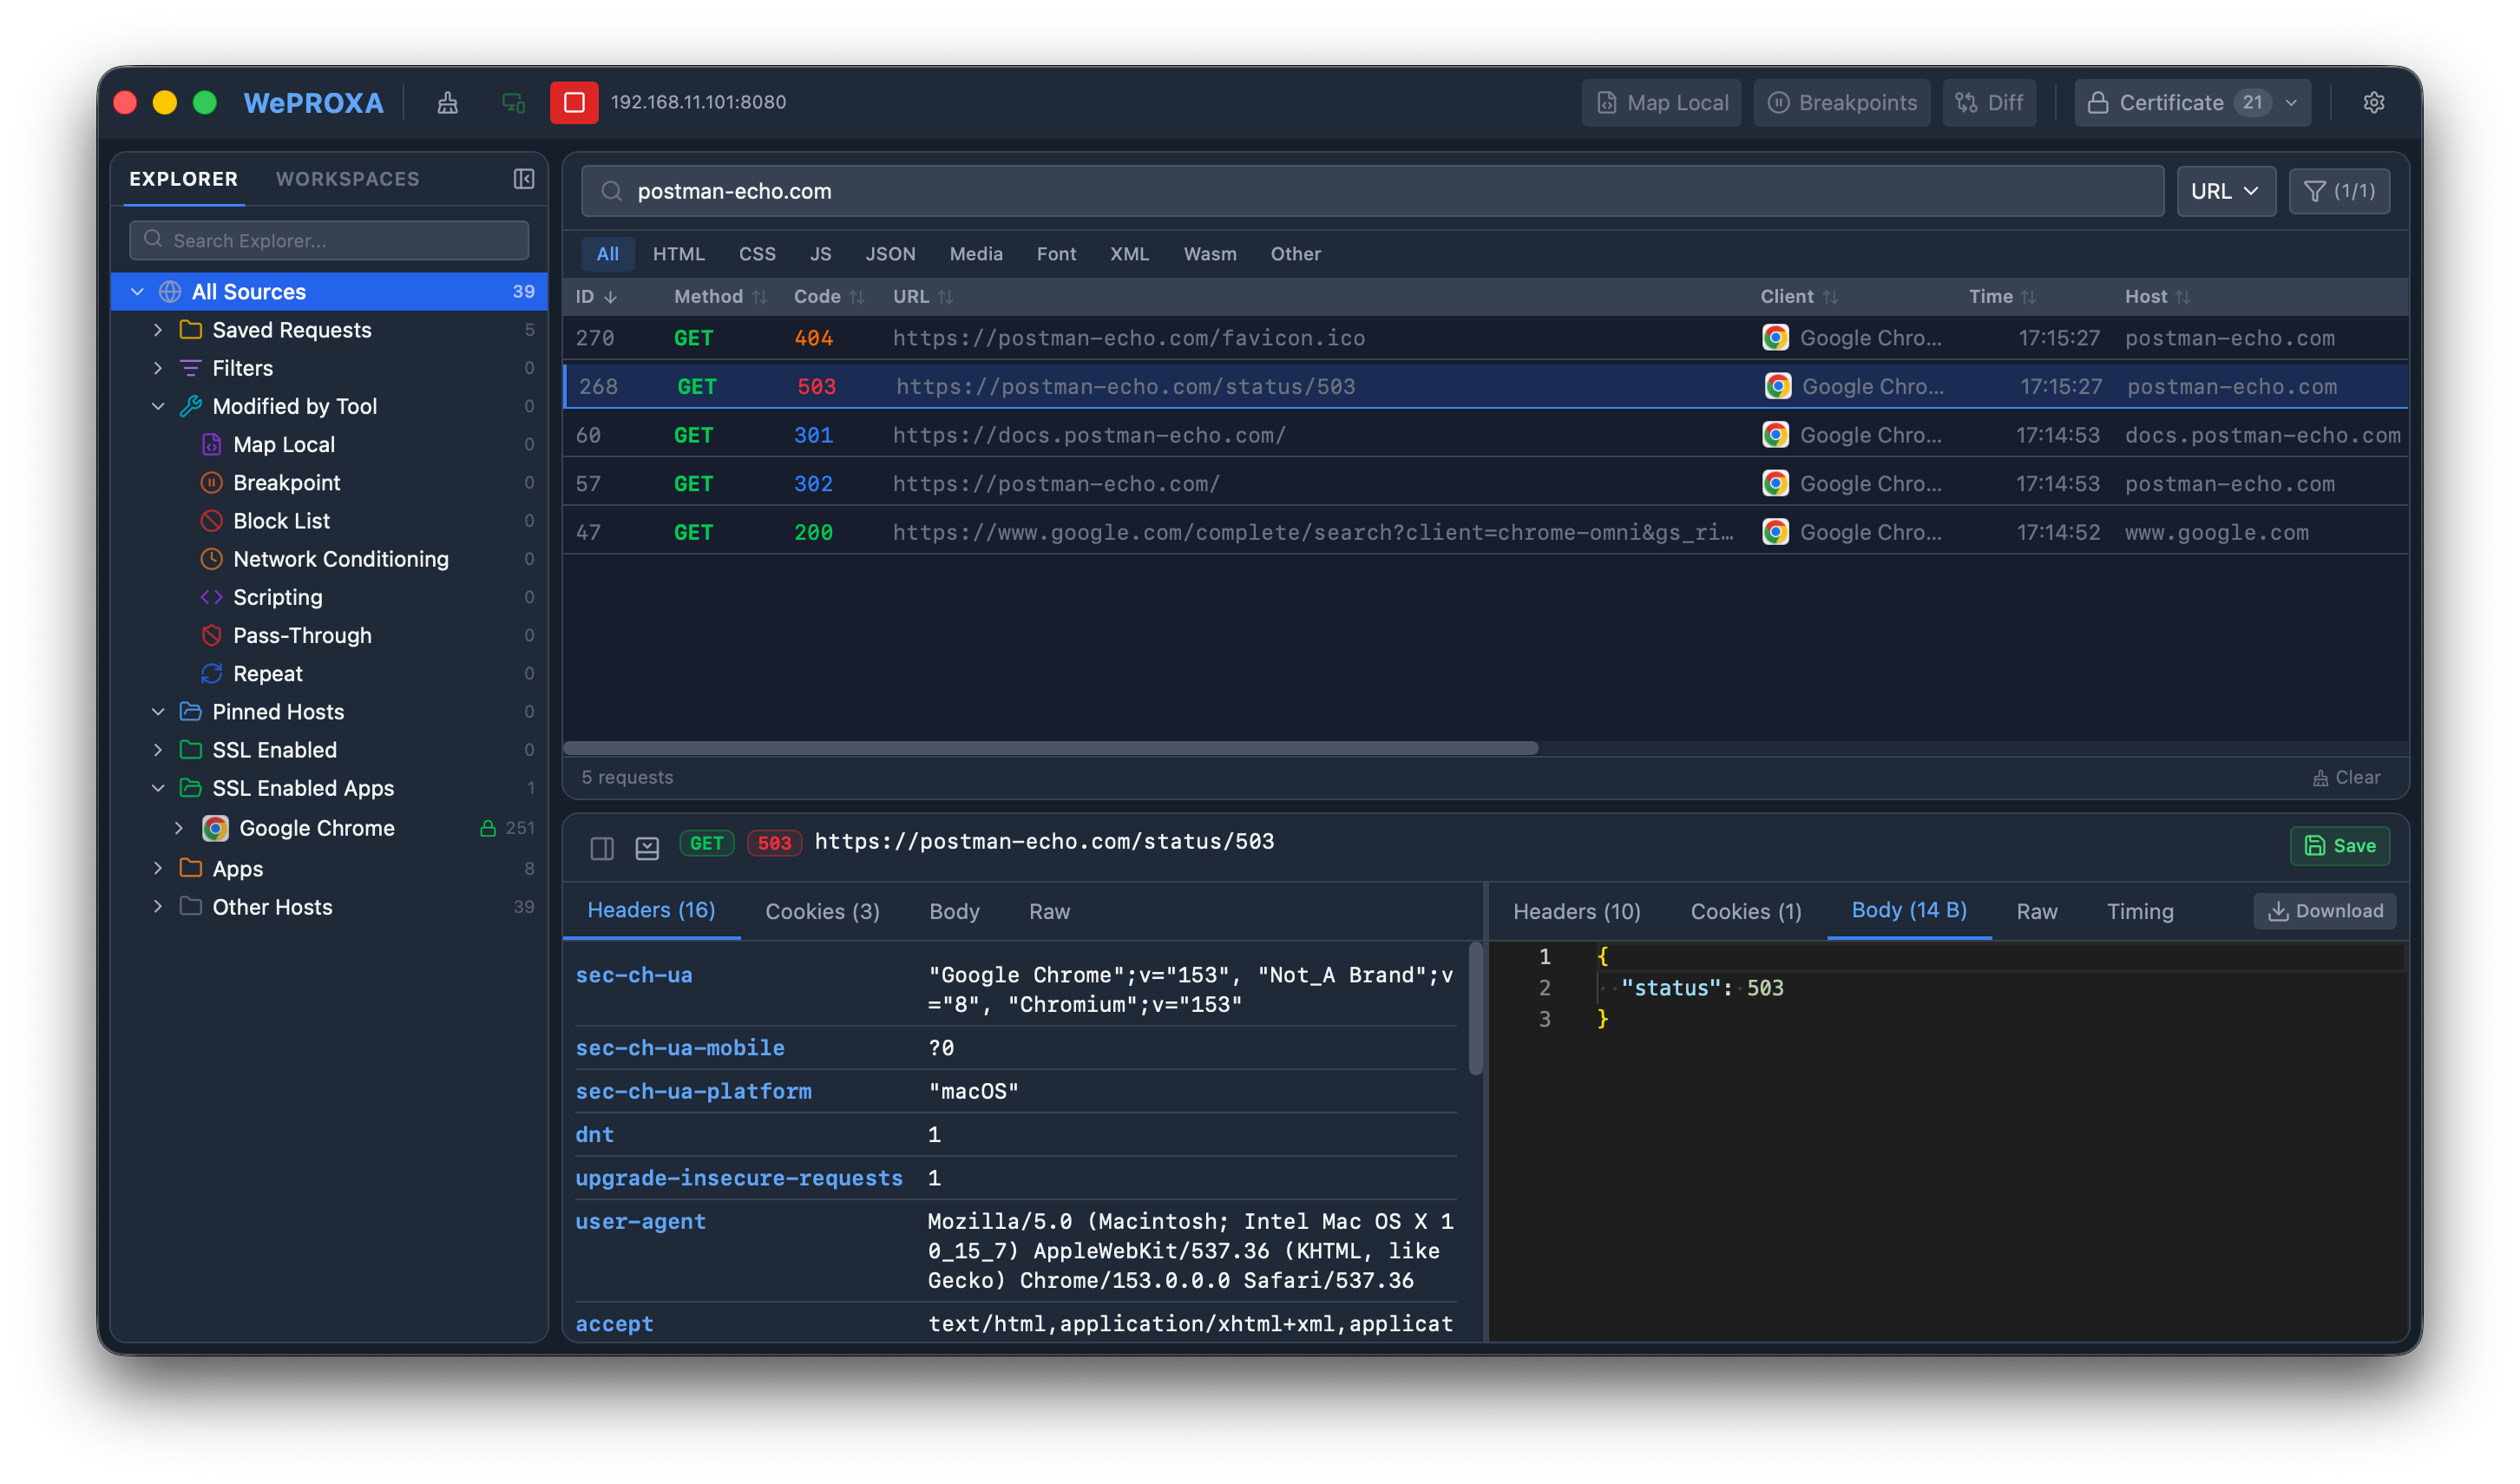
Task: Click the panel-bottom layout icon beside GET badge
Action: [x=647, y=848]
